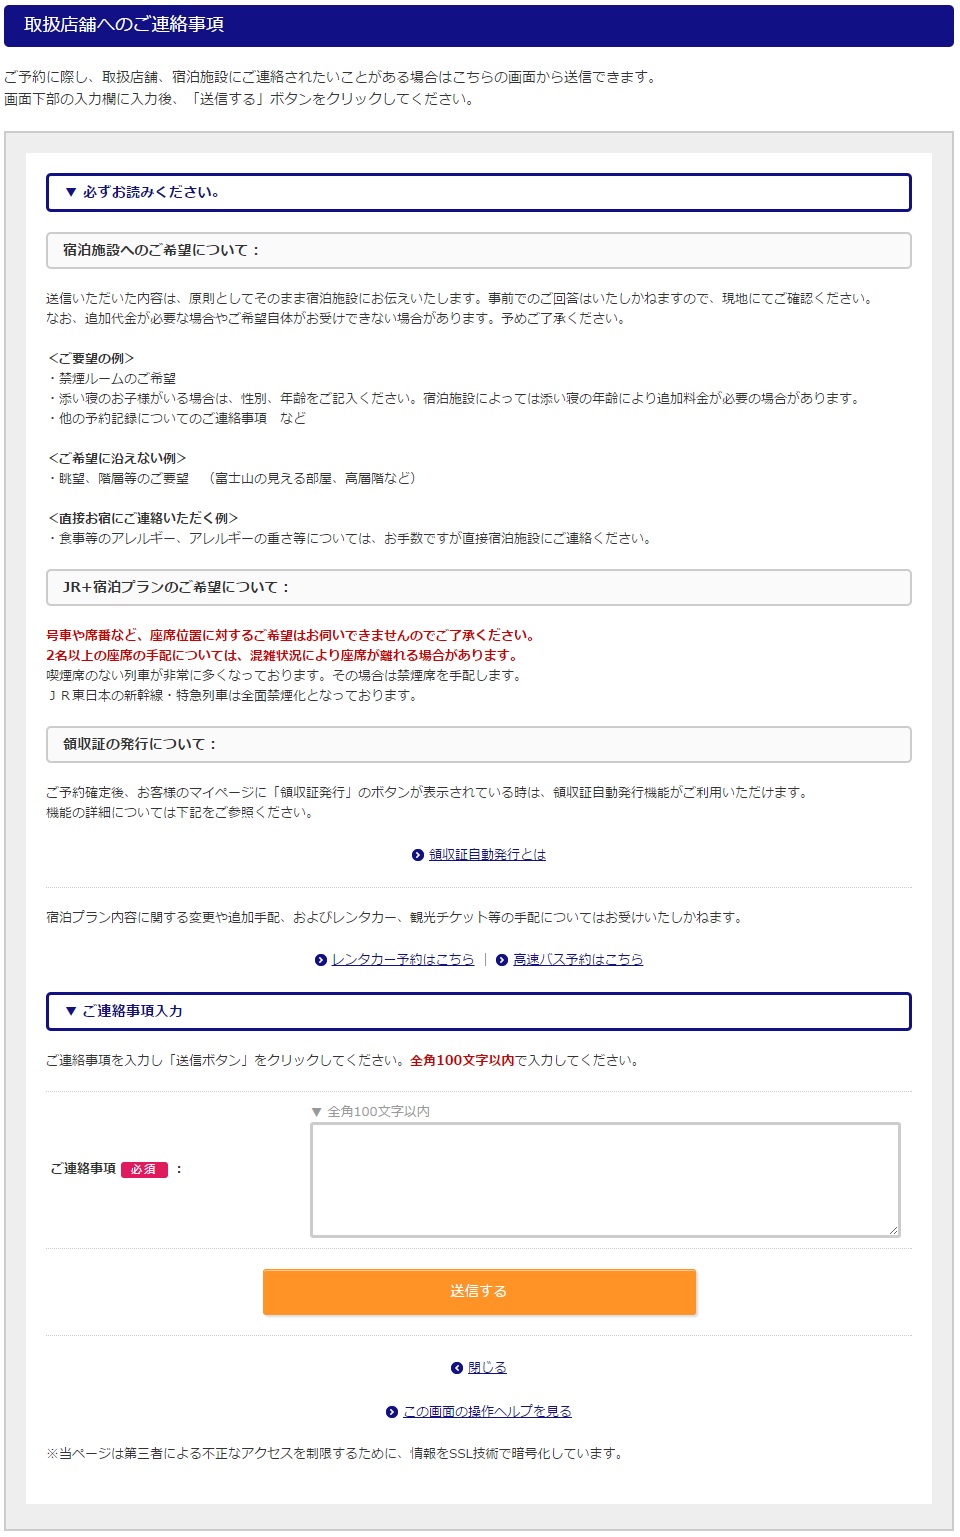960x1537 pixels.
Task: Click arrow icon beside レンタカー予約はこちら
Action: [321, 960]
